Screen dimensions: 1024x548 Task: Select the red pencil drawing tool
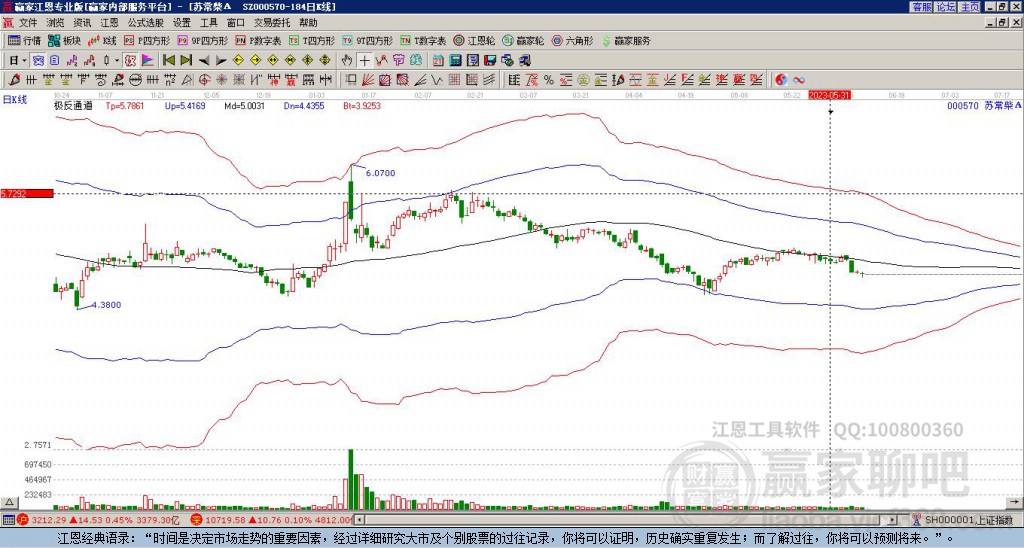click(x=13, y=80)
